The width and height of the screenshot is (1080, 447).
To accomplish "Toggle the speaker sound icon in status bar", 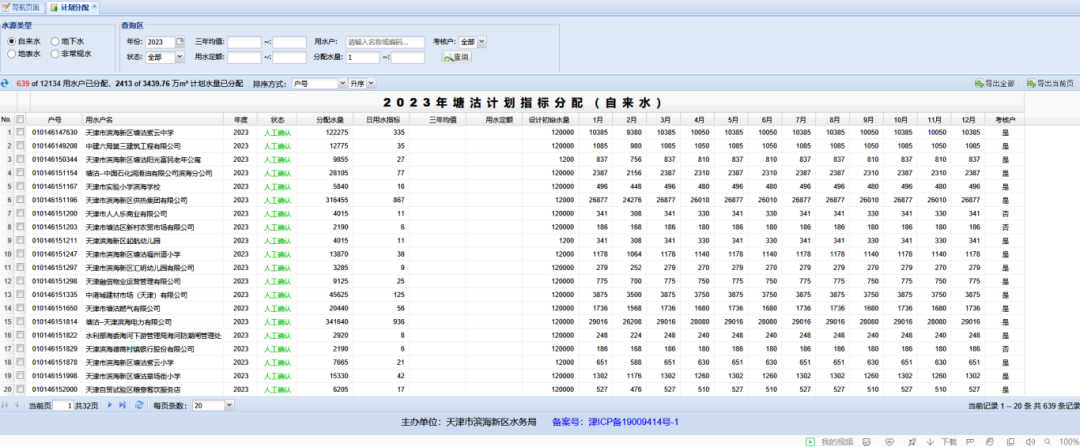I will (1030, 441).
